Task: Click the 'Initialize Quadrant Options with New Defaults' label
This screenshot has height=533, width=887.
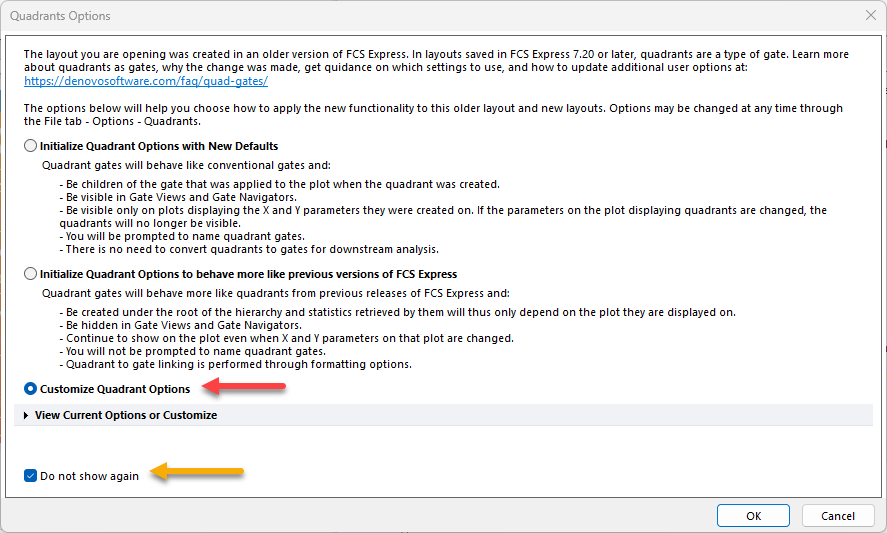Action: (159, 146)
